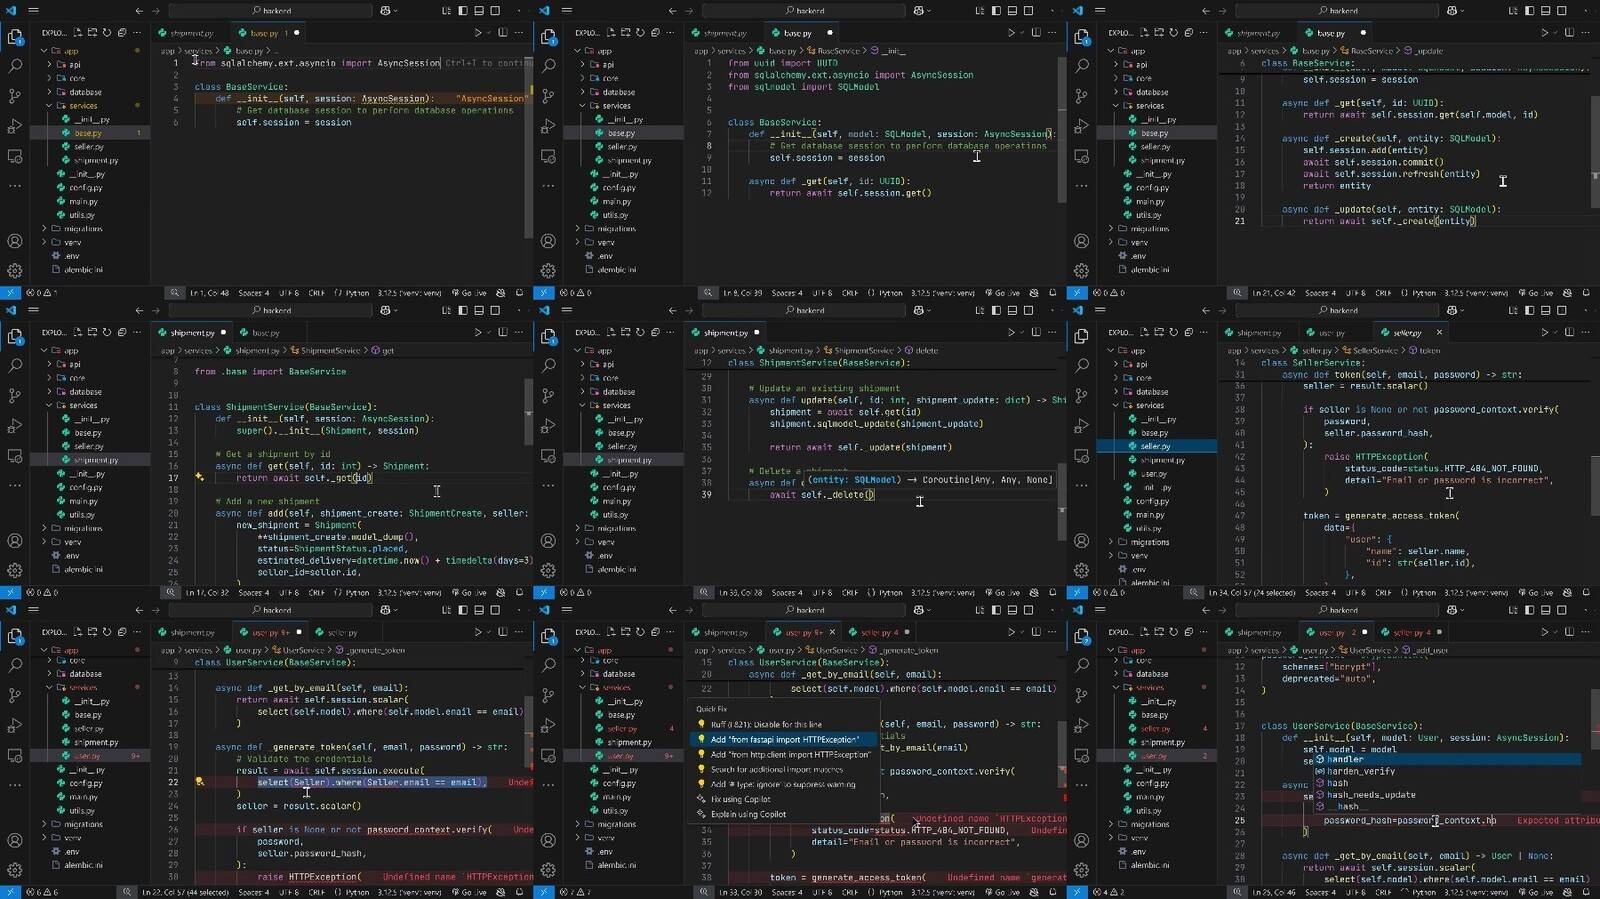Screen dimensions: 1600x899
Task: Click Go Live in status bar showing 24 selected
Action: 1533,593
